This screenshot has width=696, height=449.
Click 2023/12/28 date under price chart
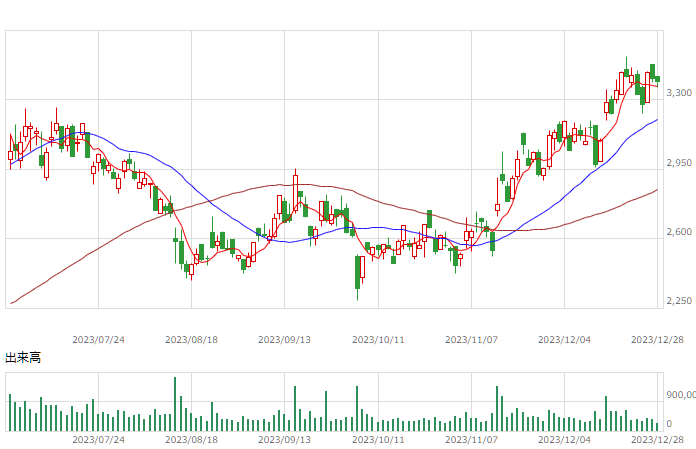tap(657, 340)
